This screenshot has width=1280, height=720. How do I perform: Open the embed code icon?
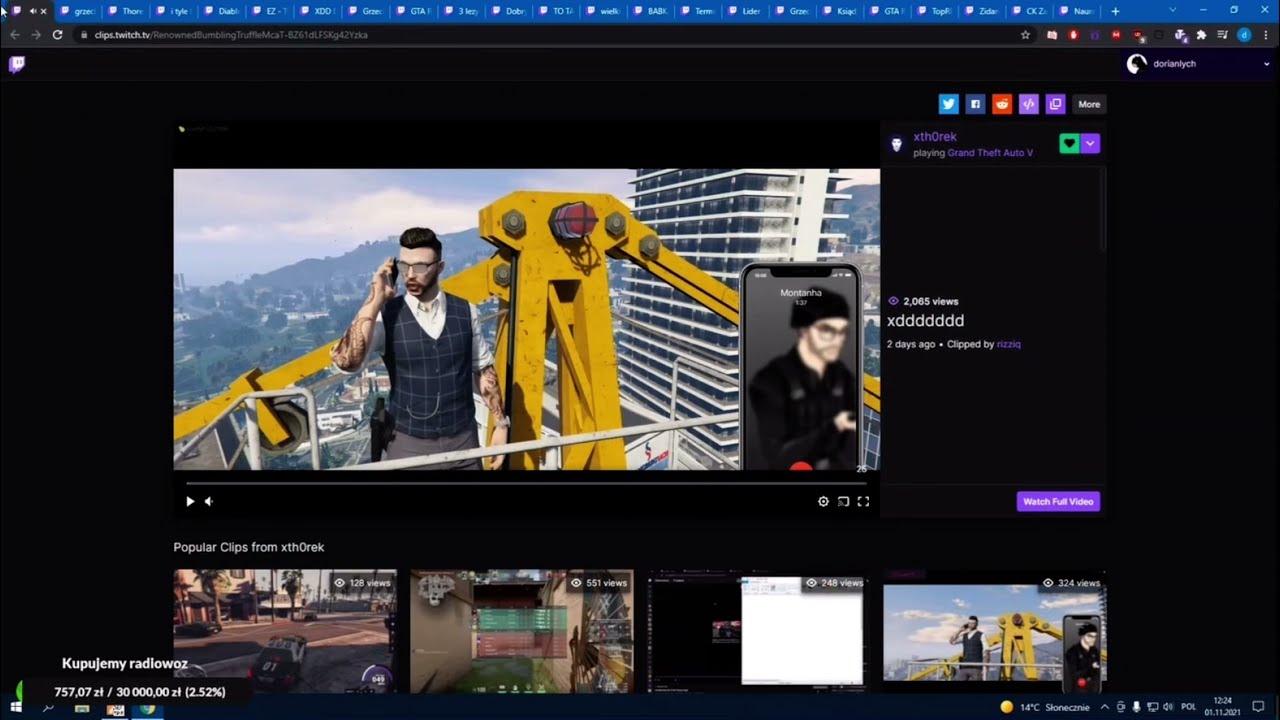pos(1028,104)
